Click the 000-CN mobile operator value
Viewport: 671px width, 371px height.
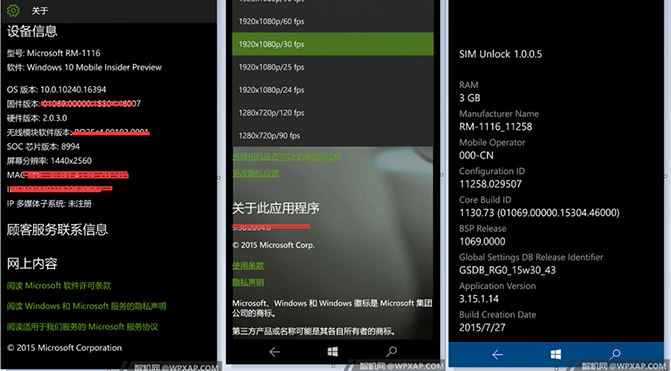click(476, 155)
